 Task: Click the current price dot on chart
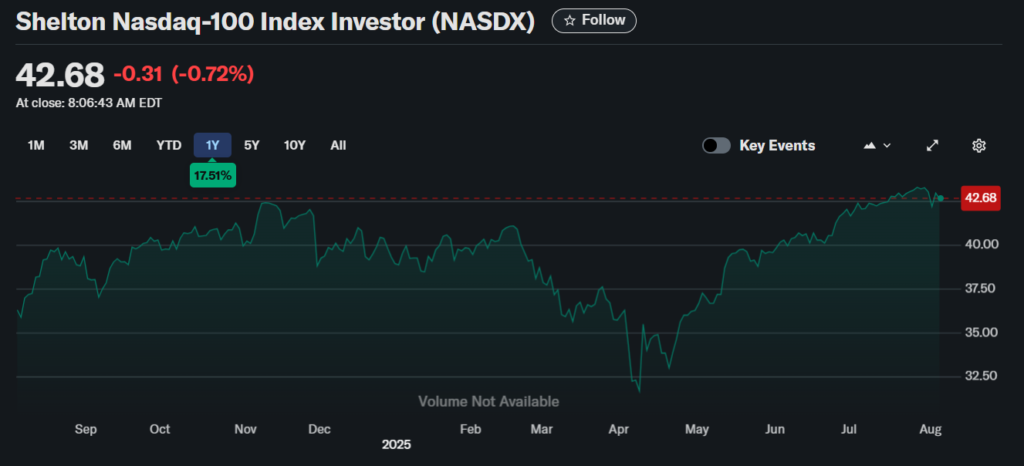pos(940,197)
